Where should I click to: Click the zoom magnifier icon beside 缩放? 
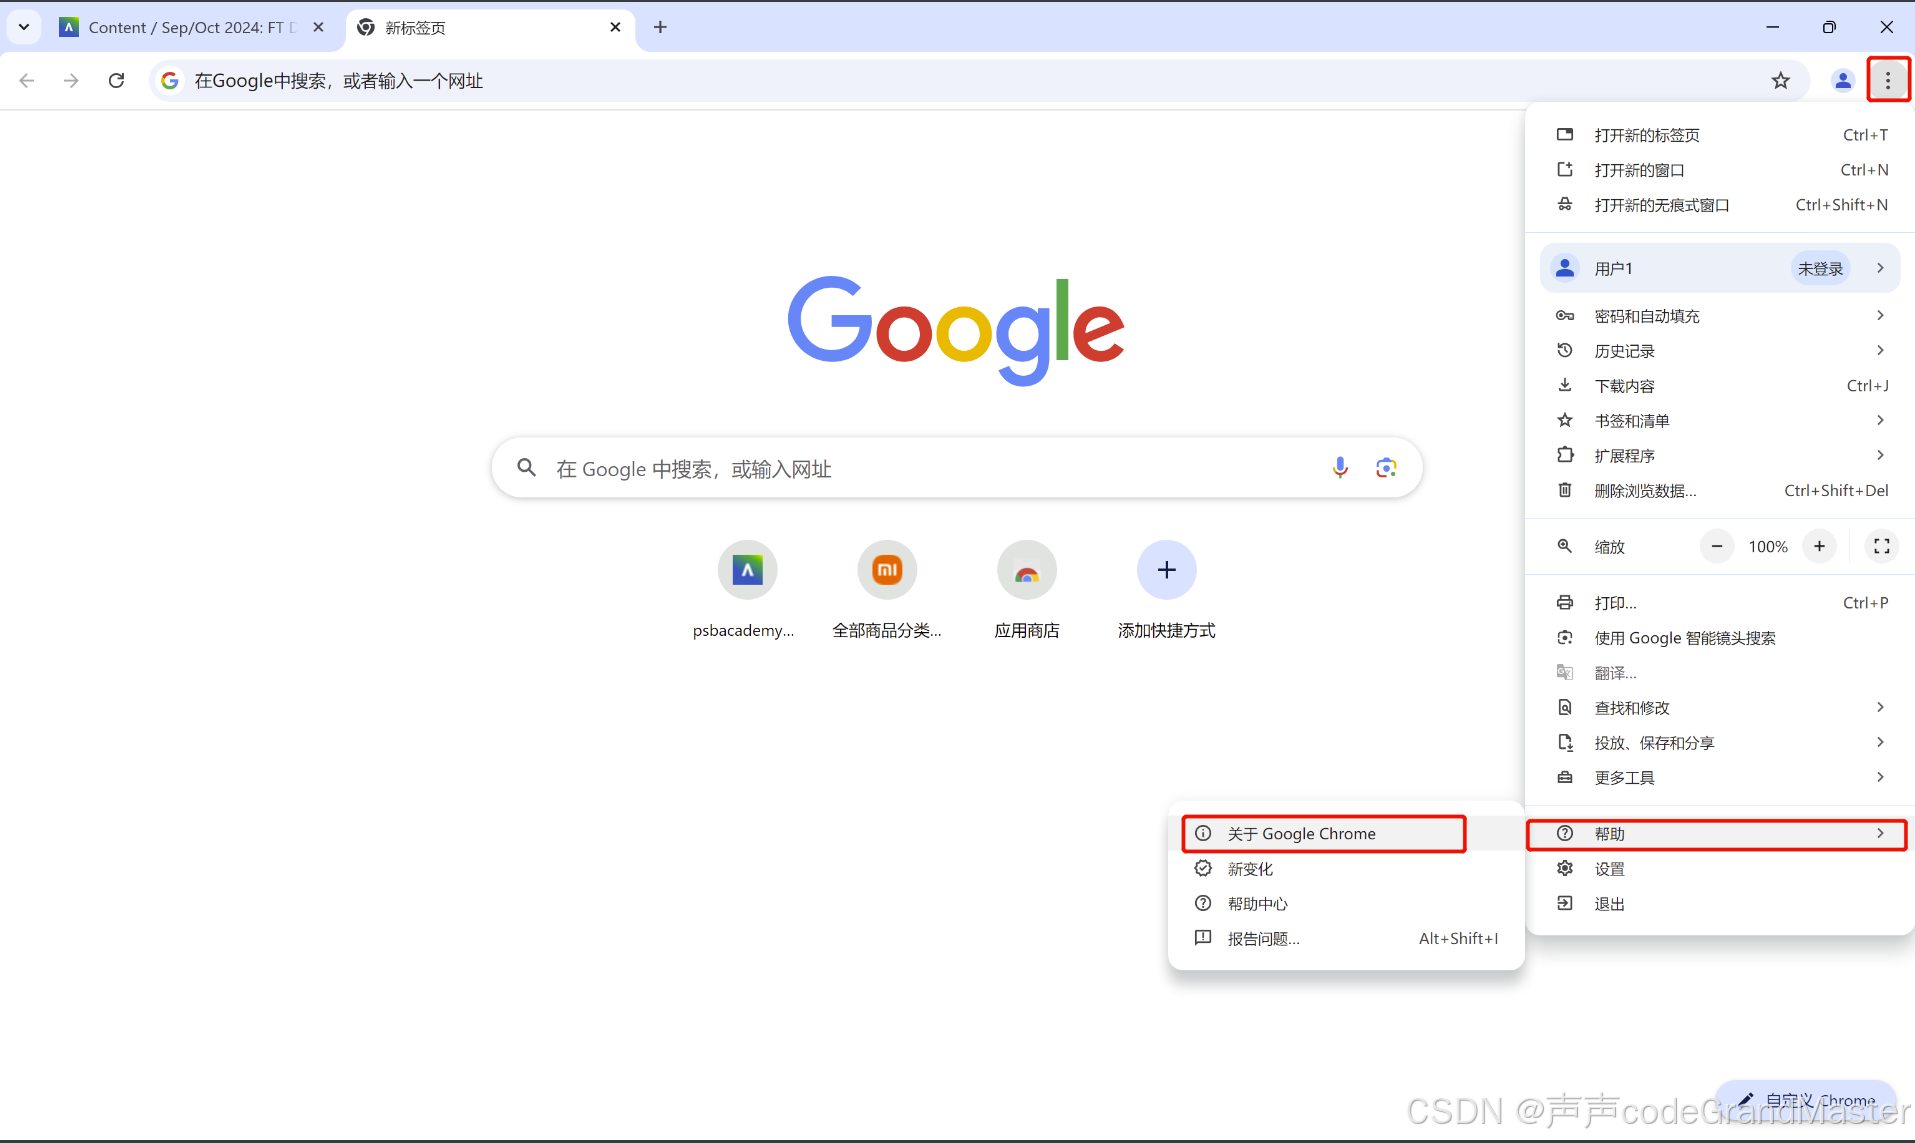[x=1565, y=546]
